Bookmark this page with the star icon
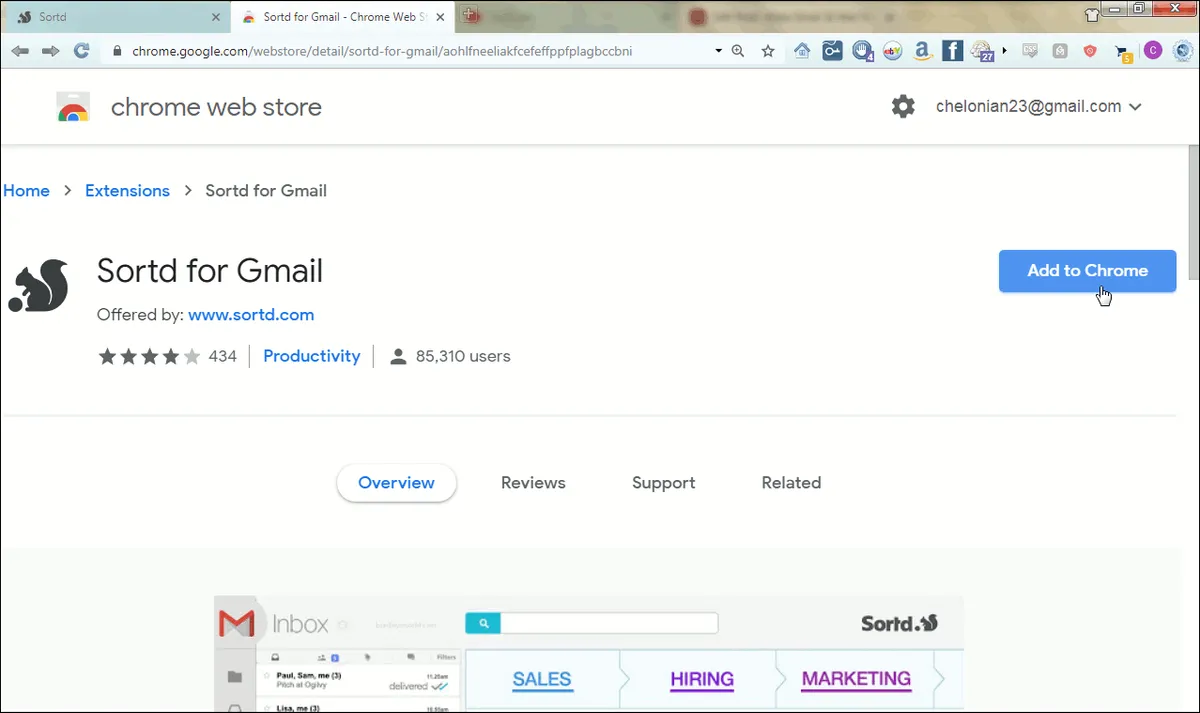 point(768,50)
